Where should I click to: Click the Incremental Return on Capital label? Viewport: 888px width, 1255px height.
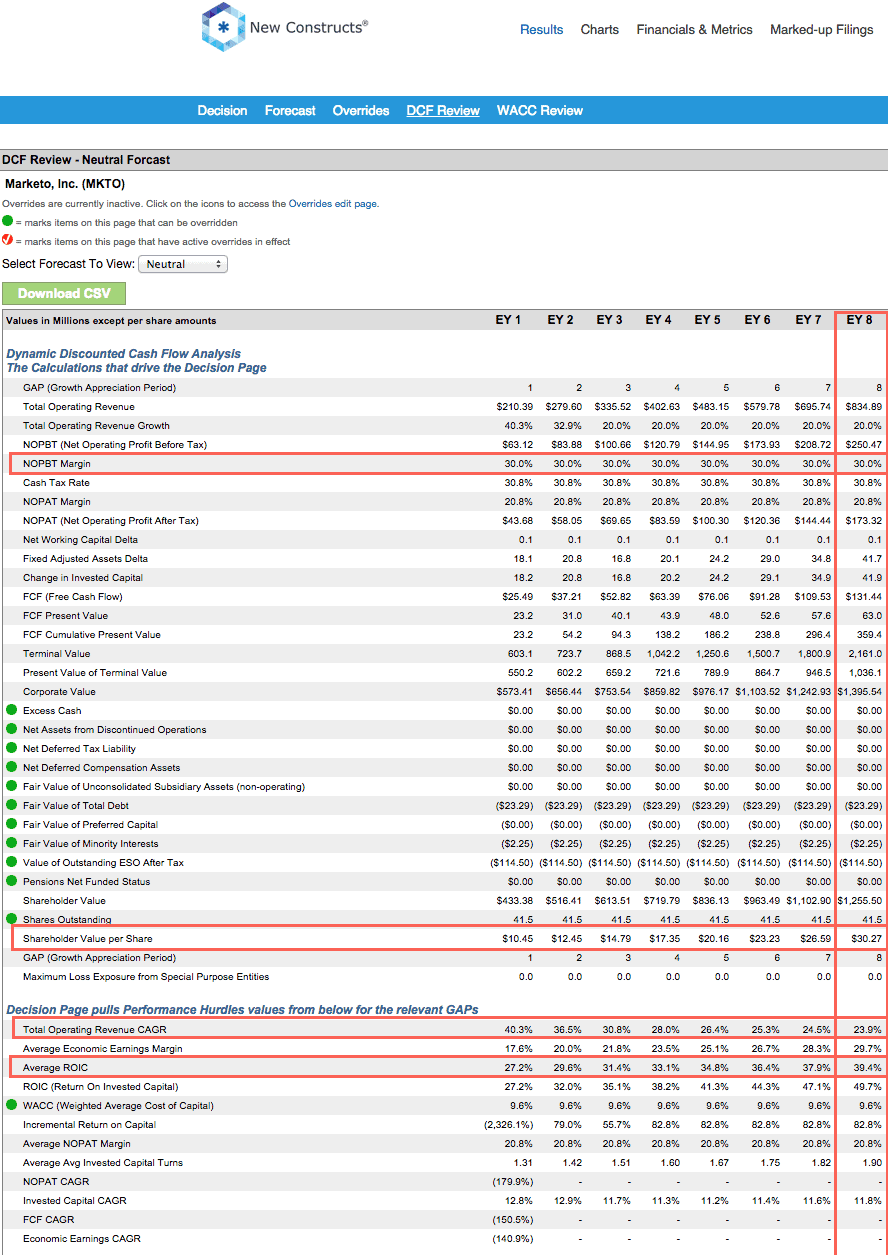(88, 1125)
